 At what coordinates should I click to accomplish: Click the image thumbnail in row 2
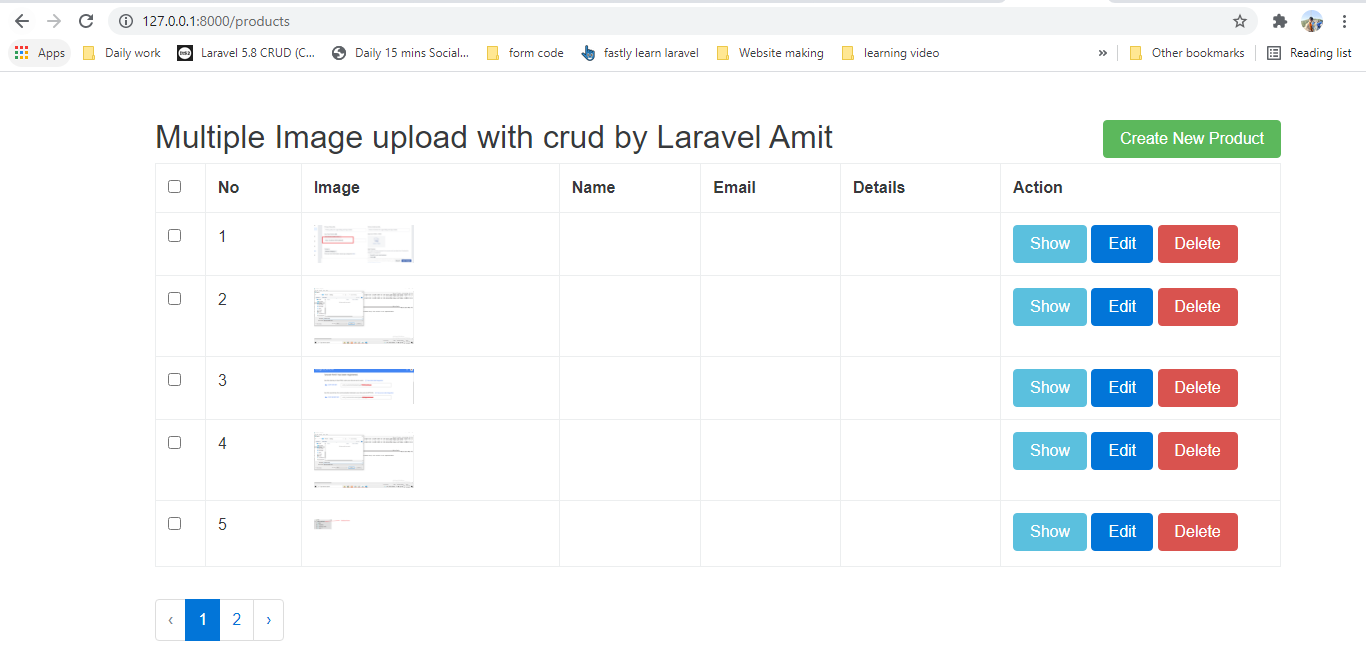tap(363, 315)
